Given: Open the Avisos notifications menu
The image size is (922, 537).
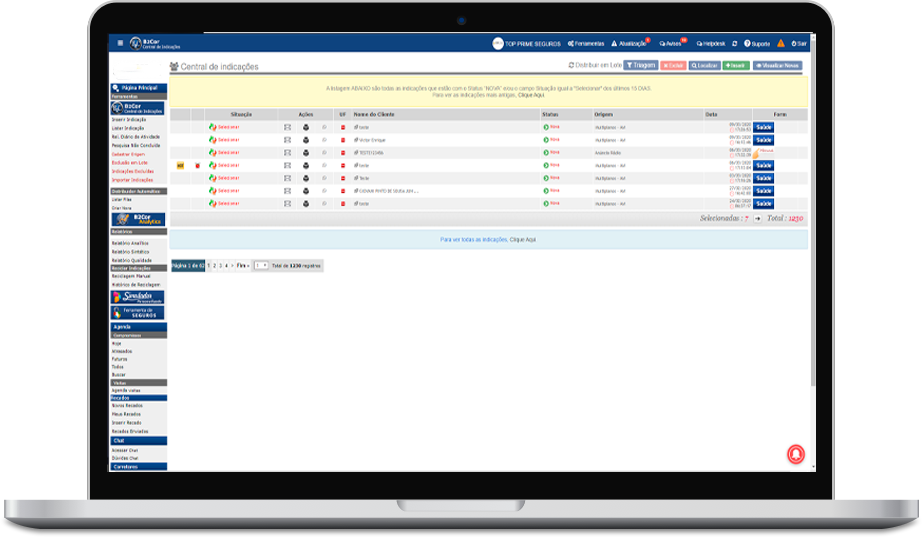Looking at the screenshot, I should pyautogui.click(x=670, y=44).
